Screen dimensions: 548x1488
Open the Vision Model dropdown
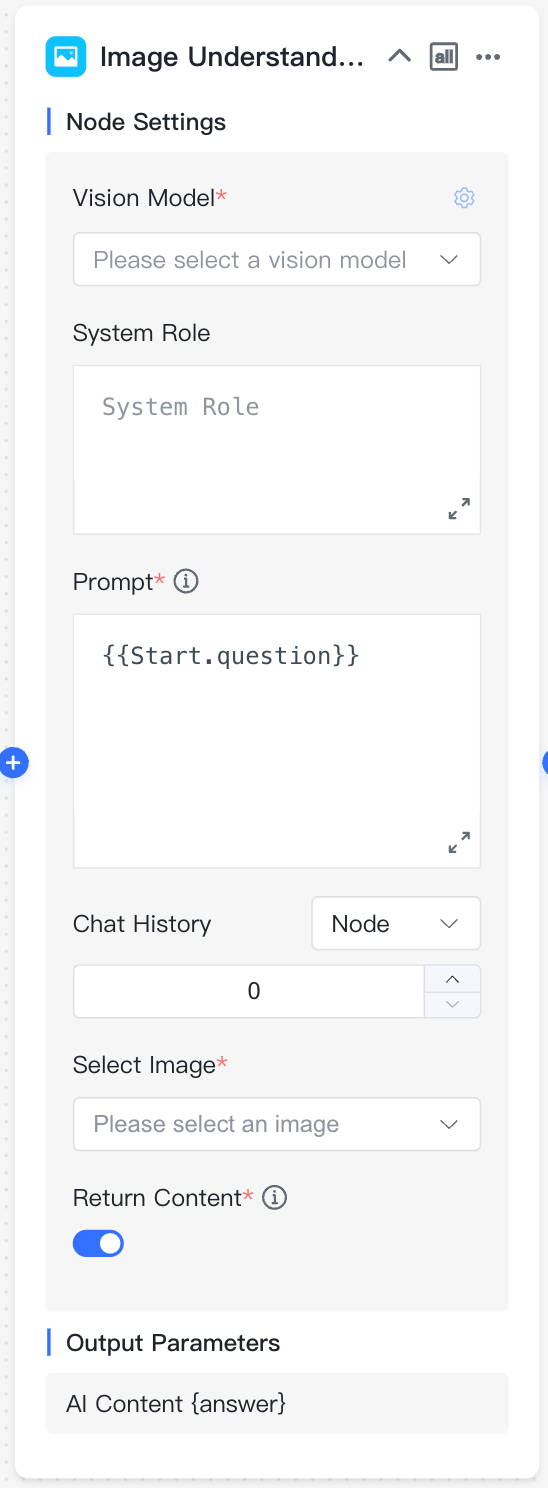click(x=277, y=260)
